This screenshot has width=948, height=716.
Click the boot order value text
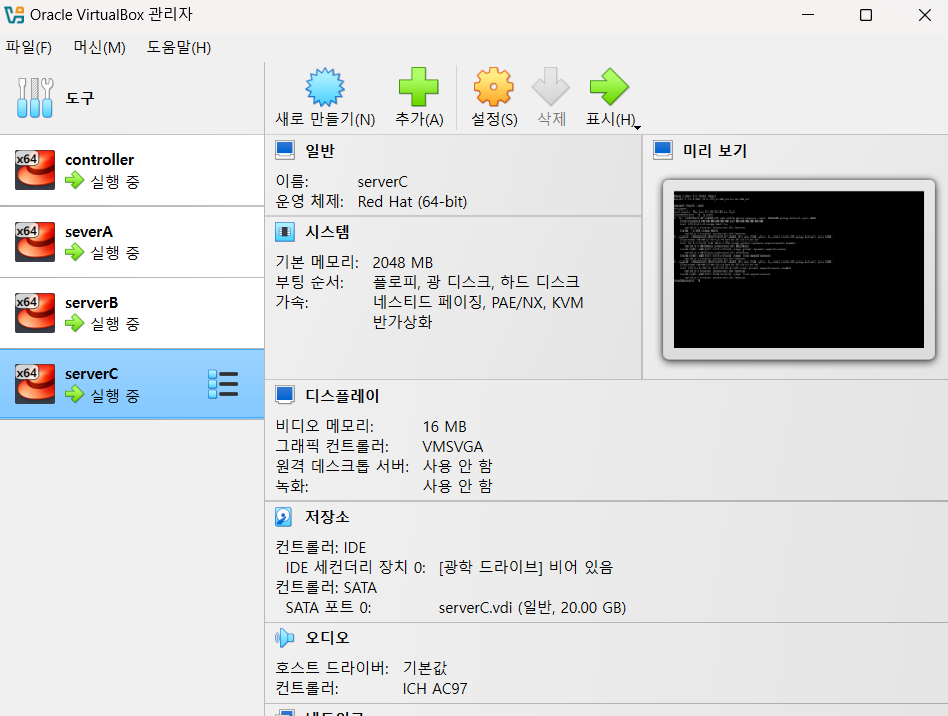click(476, 282)
